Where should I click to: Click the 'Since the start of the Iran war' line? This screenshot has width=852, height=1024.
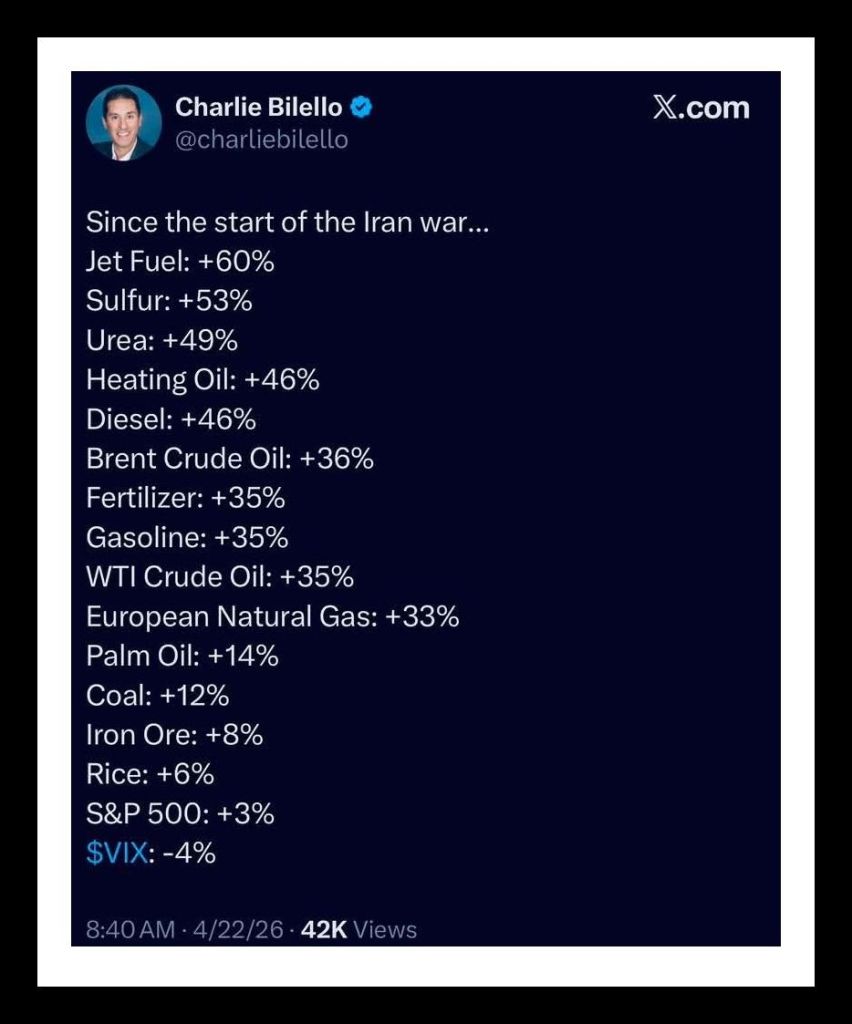[x=287, y=222]
